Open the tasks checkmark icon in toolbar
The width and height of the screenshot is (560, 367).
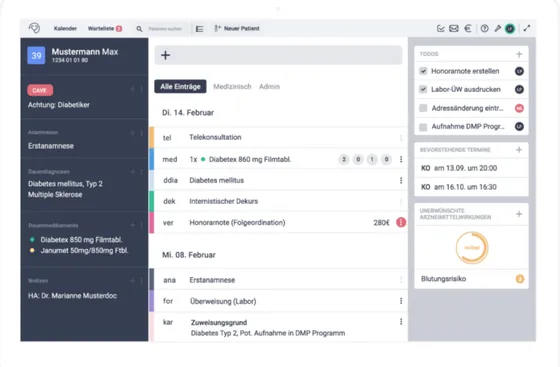point(441,29)
